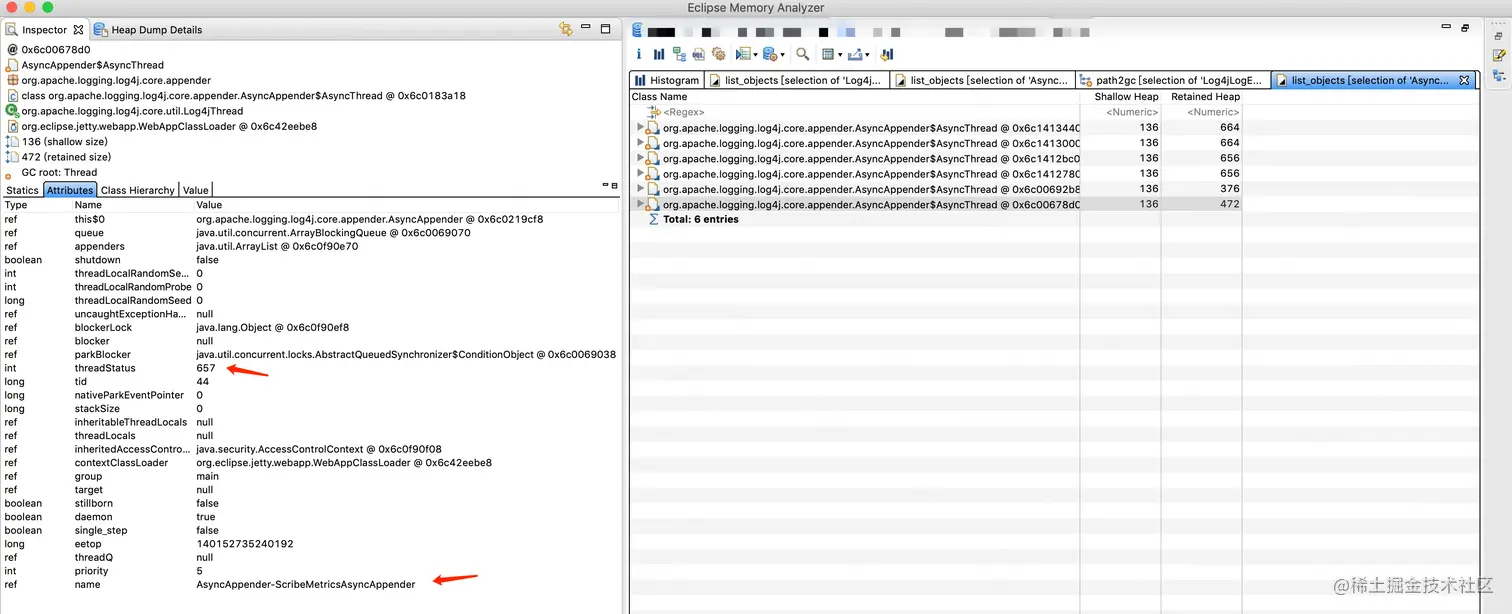The image size is (1512, 614).
Task: Expand the AsyncThread @ 0x6c00692b8 row
Action: [640, 188]
